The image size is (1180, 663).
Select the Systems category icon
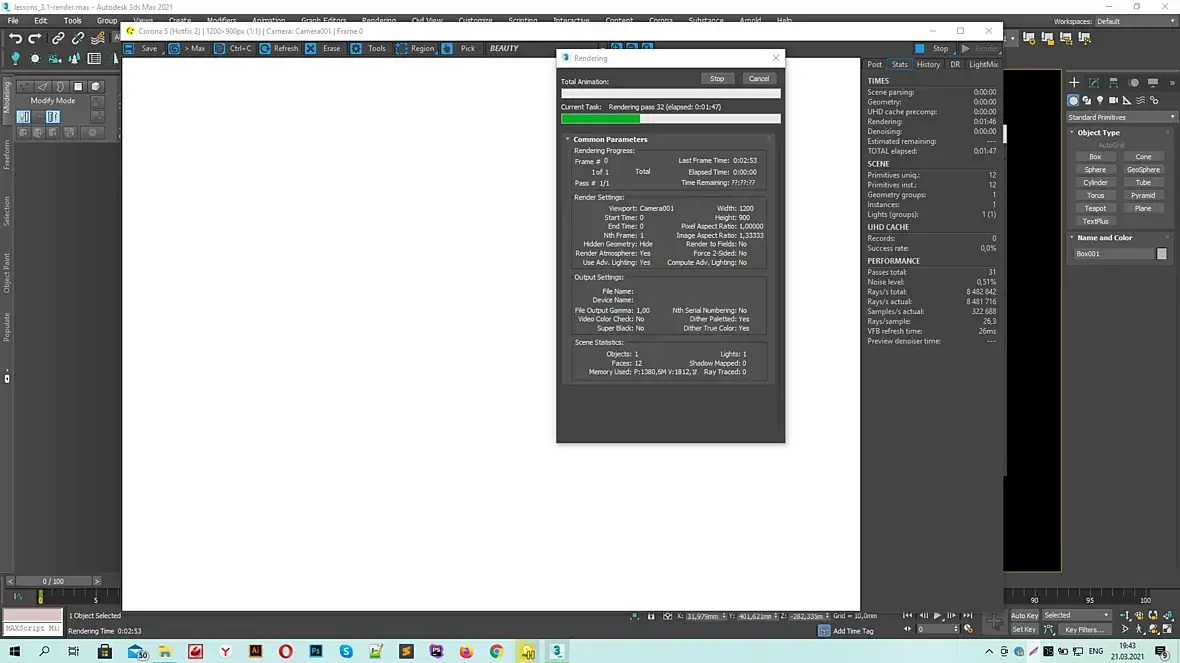pyautogui.click(x=1154, y=100)
